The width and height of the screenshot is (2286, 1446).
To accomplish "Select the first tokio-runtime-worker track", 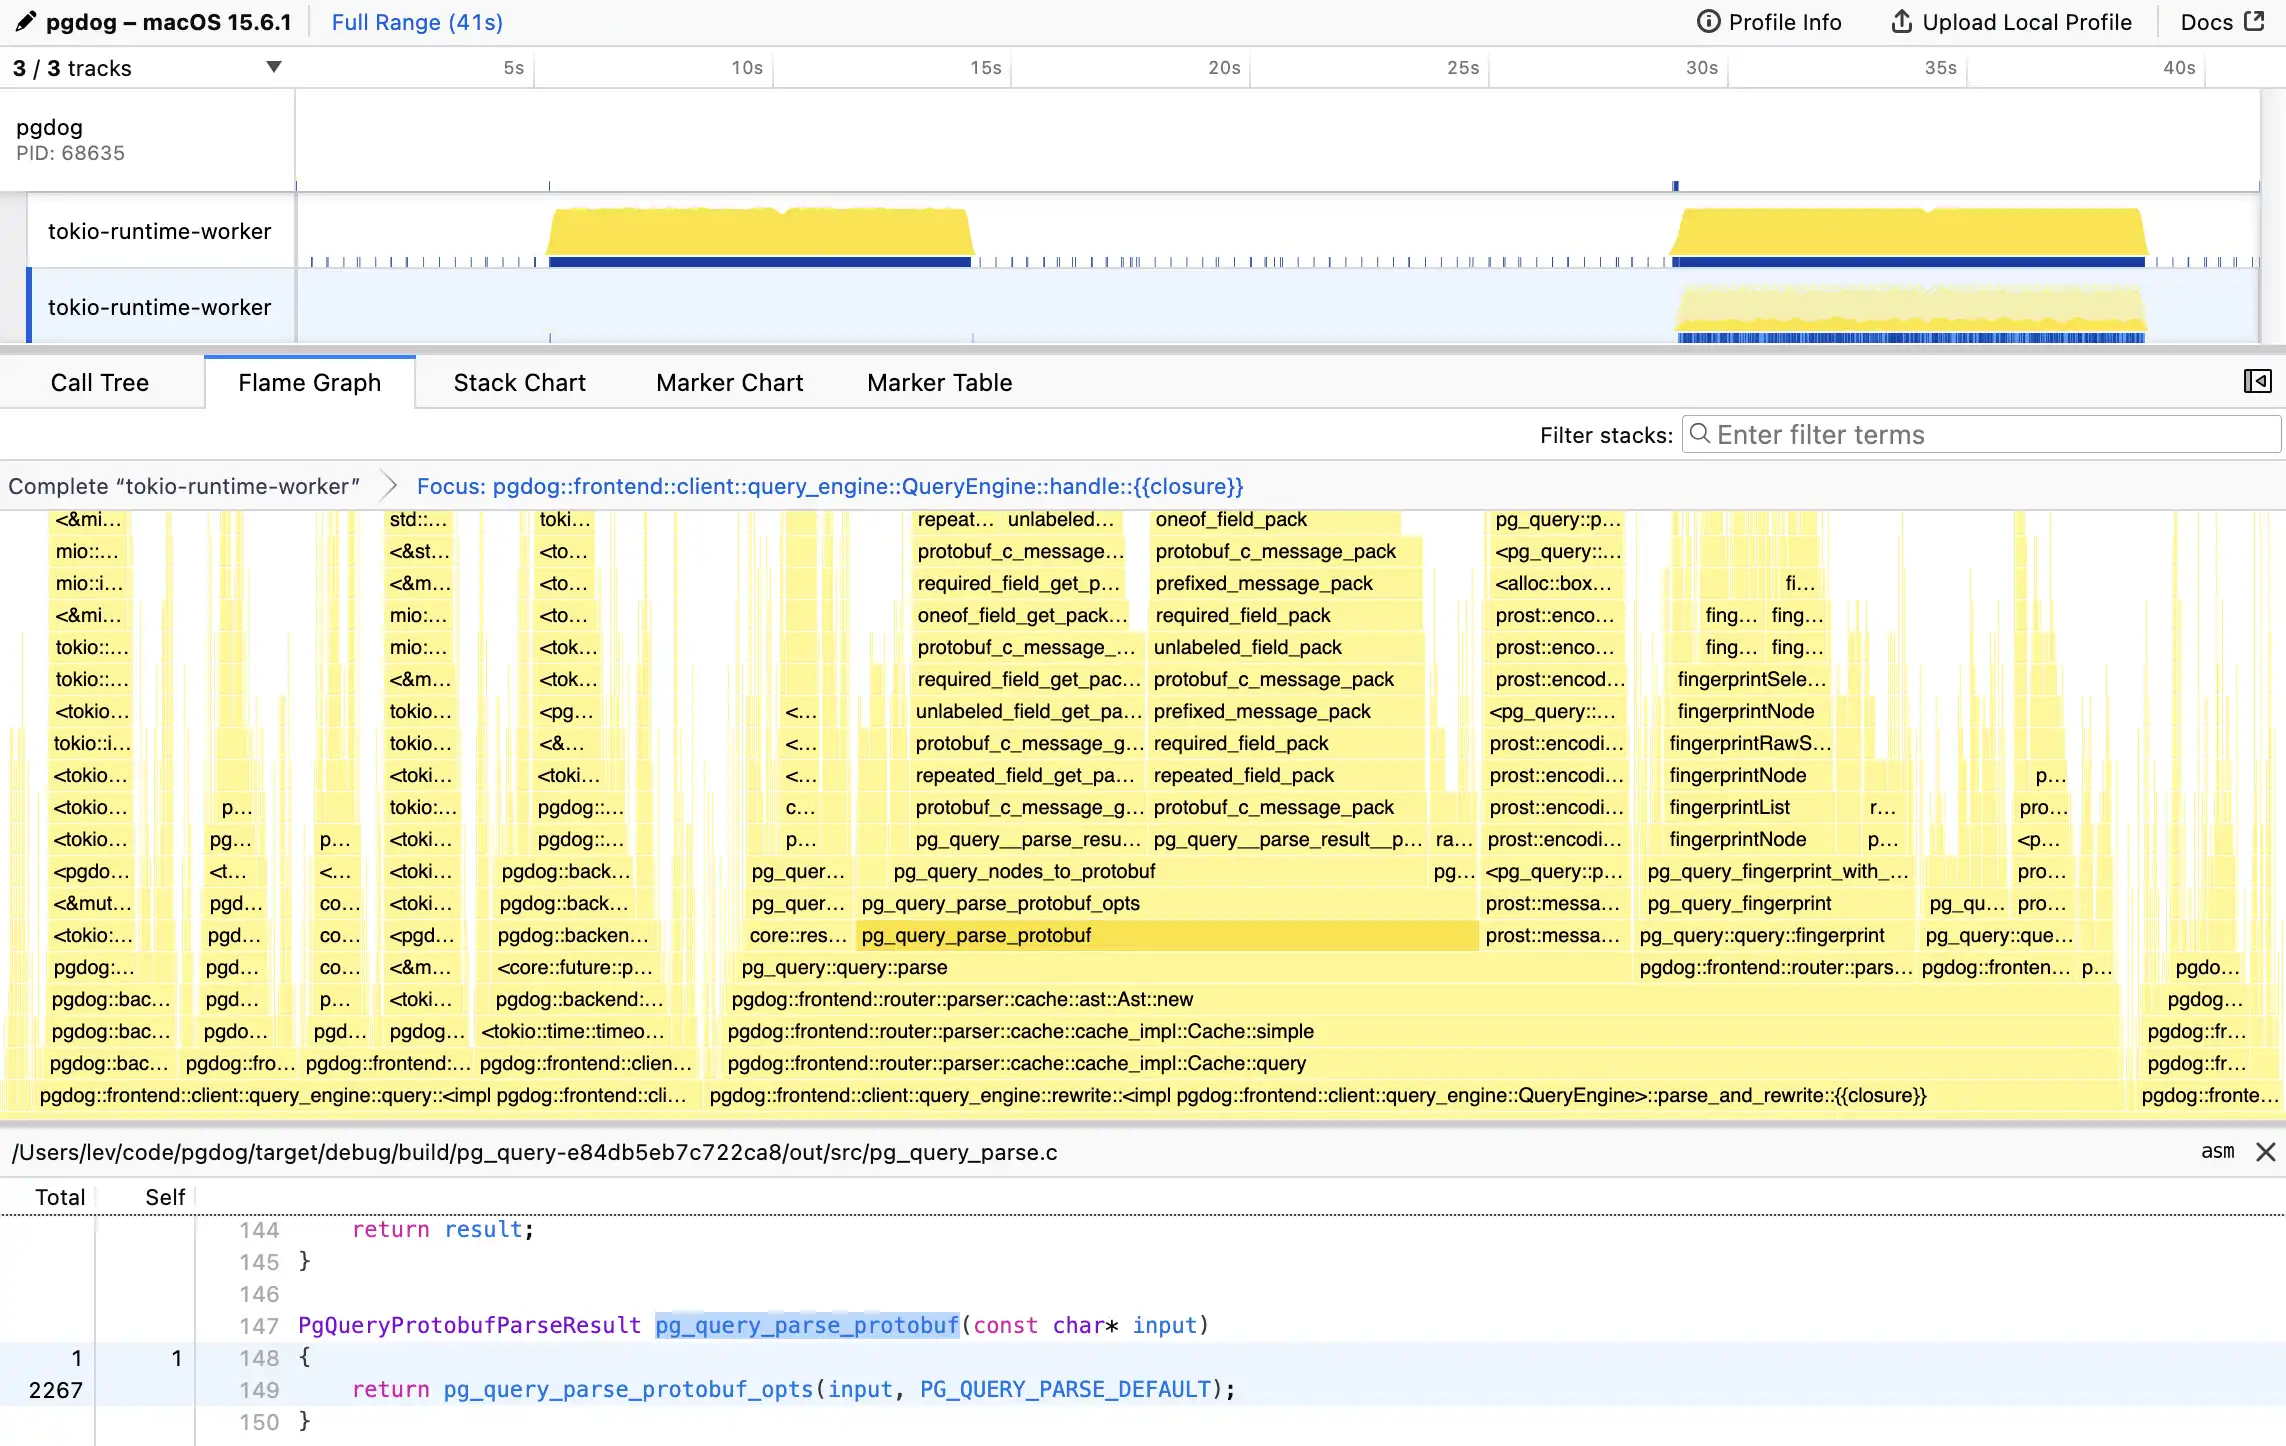I will [160, 231].
